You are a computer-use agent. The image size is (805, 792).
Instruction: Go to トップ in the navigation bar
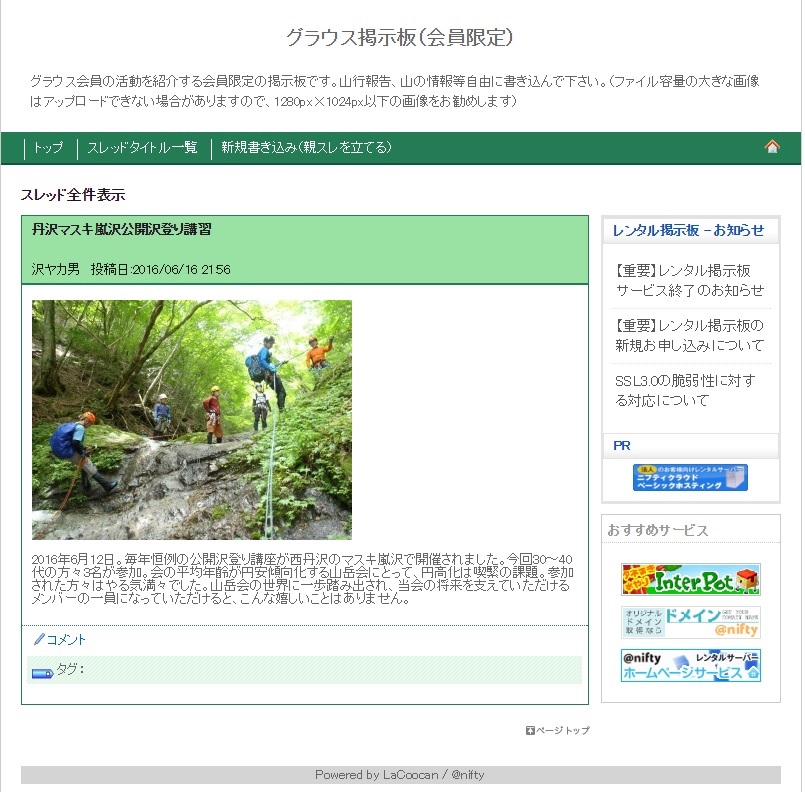[x=48, y=148]
